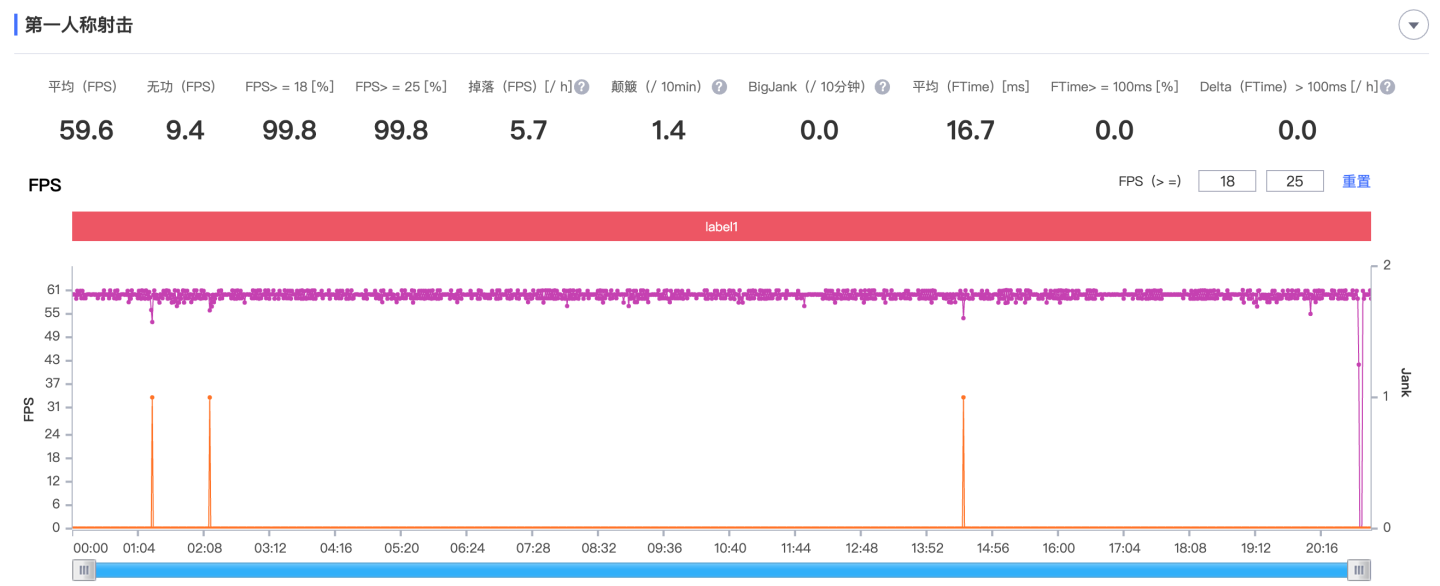This screenshot has width=1440, height=586.
Task: Click the orange jank spike near 01:04
Action: (152, 398)
